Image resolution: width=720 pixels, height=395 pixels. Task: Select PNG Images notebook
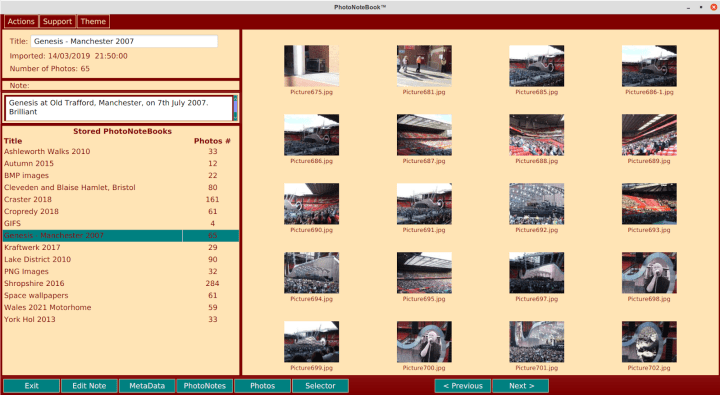coord(121,271)
